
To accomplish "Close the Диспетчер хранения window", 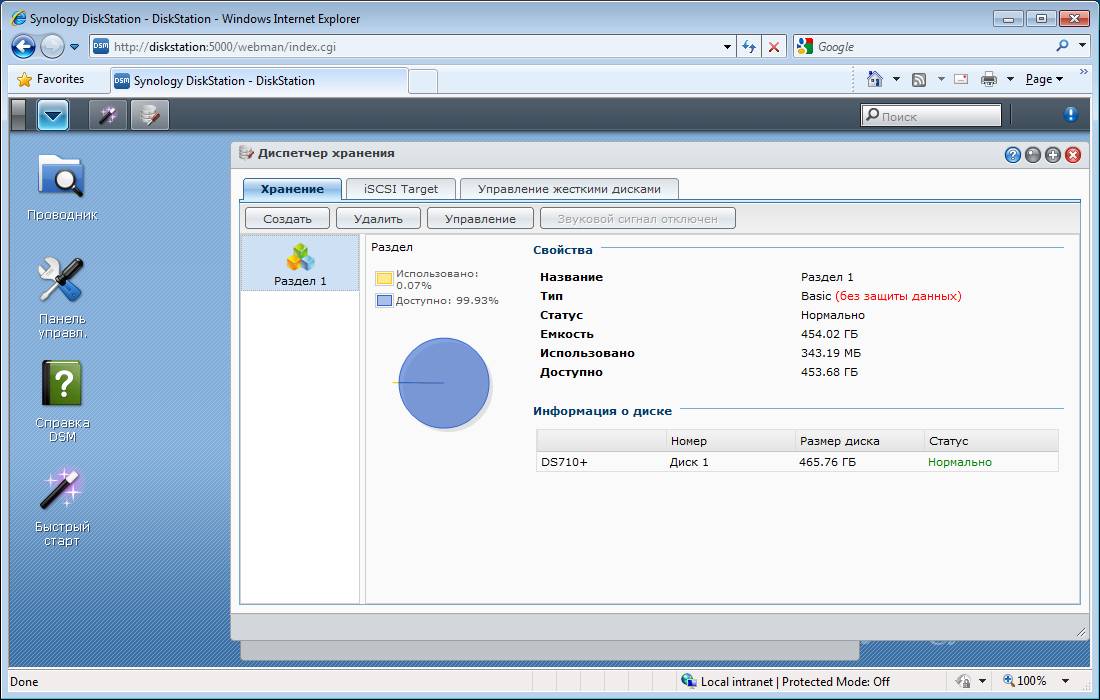I will pos(1073,155).
